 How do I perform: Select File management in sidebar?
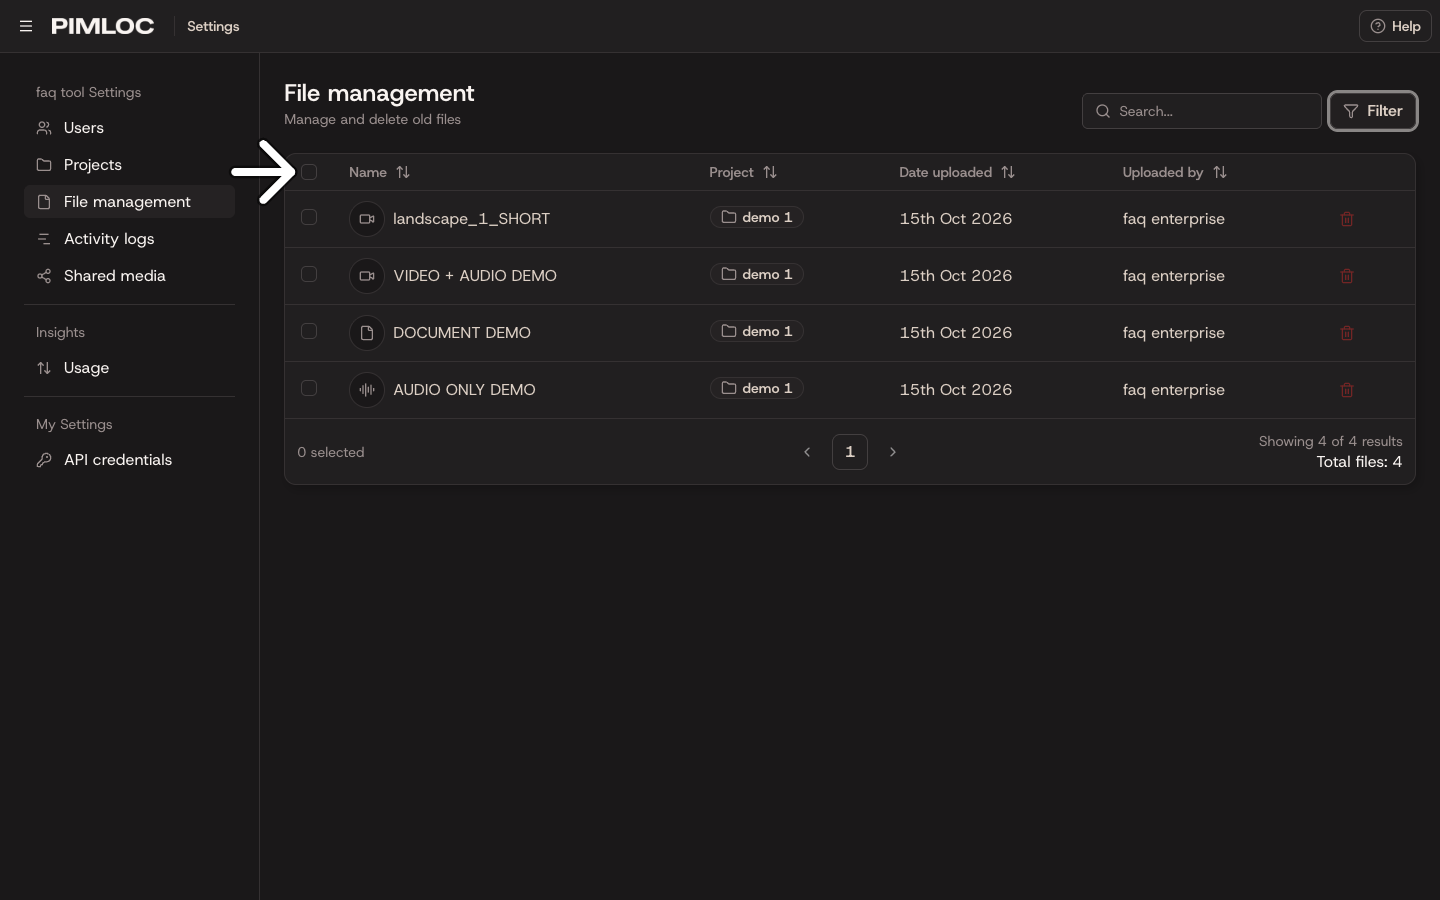coord(129,202)
